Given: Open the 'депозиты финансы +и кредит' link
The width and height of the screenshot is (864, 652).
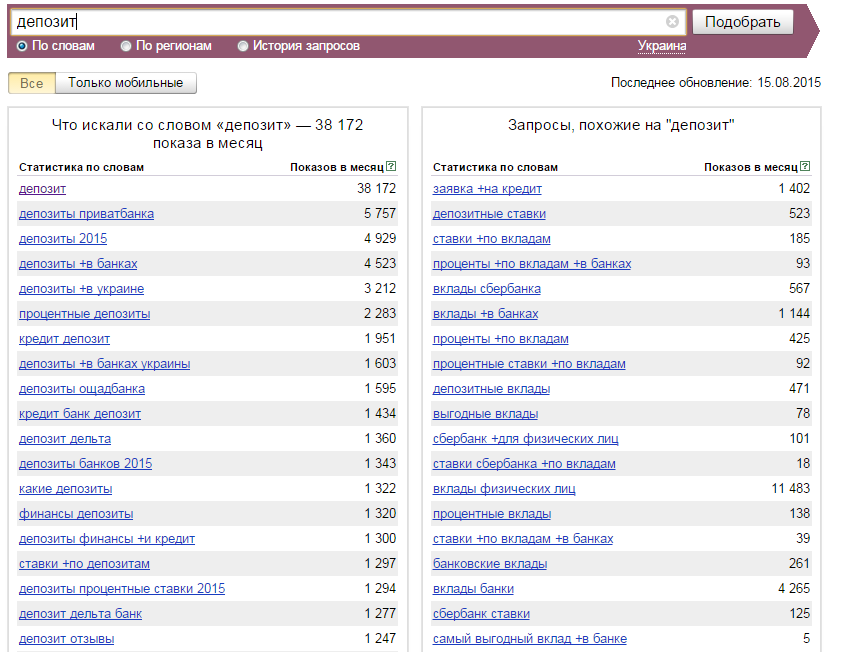Looking at the screenshot, I should [107, 539].
